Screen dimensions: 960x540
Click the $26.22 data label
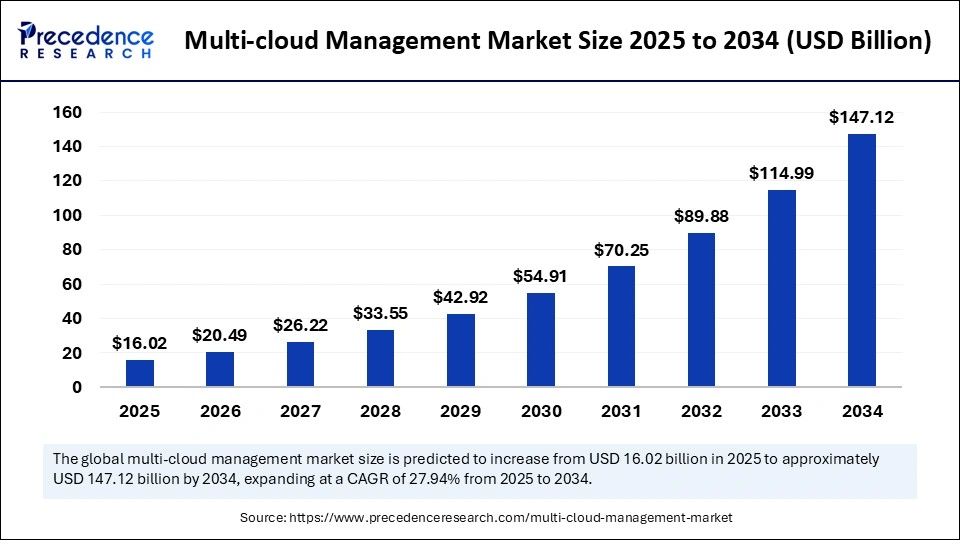coord(300,325)
